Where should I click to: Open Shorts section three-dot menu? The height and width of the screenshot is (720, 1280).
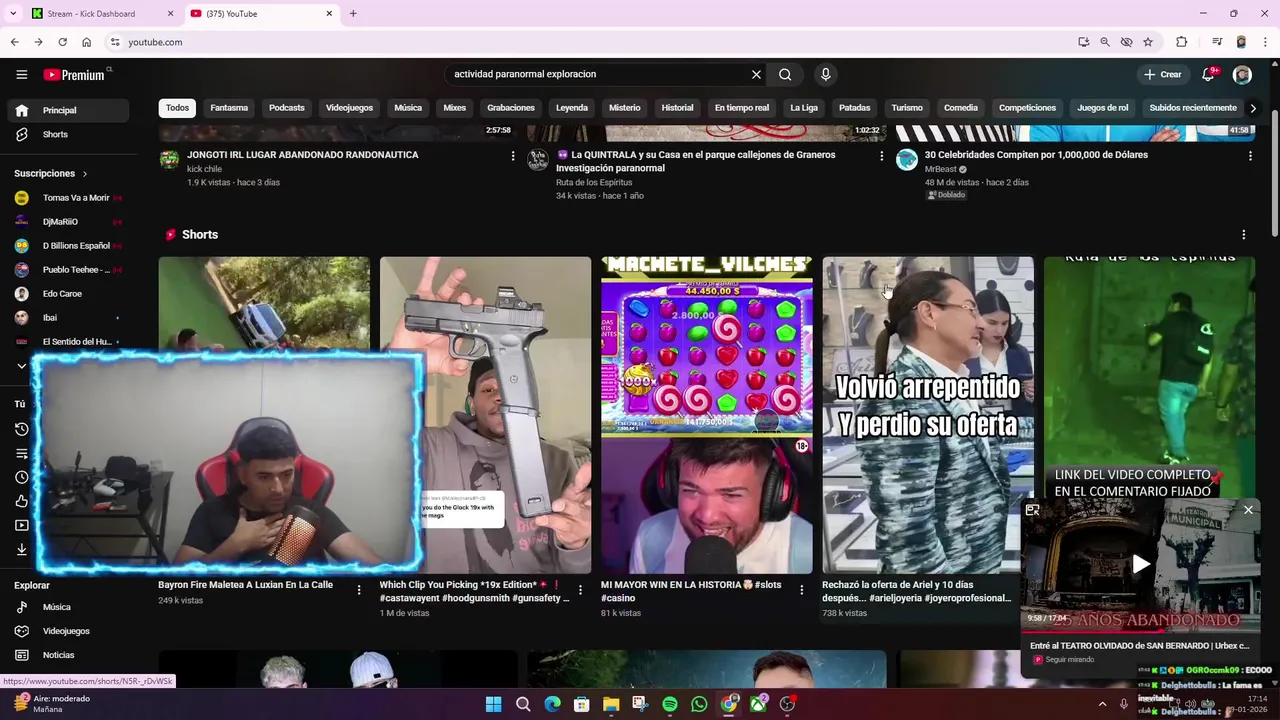click(1244, 235)
